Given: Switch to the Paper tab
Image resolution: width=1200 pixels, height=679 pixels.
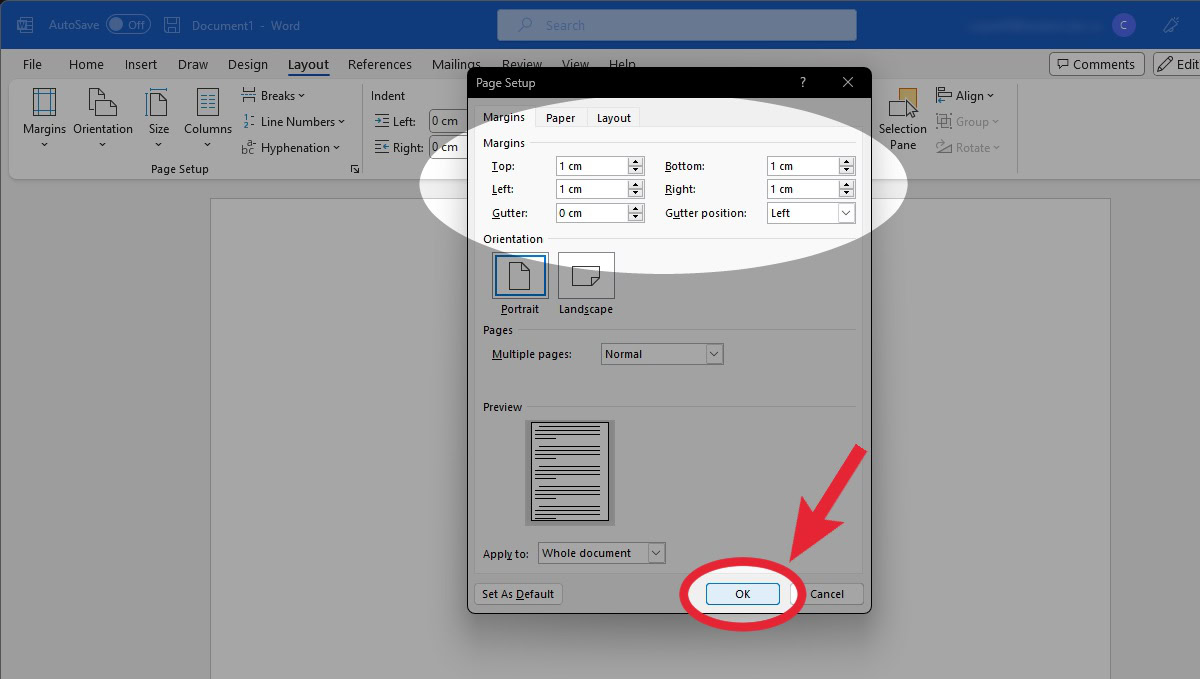Looking at the screenshot, I should tap(560, 118).
